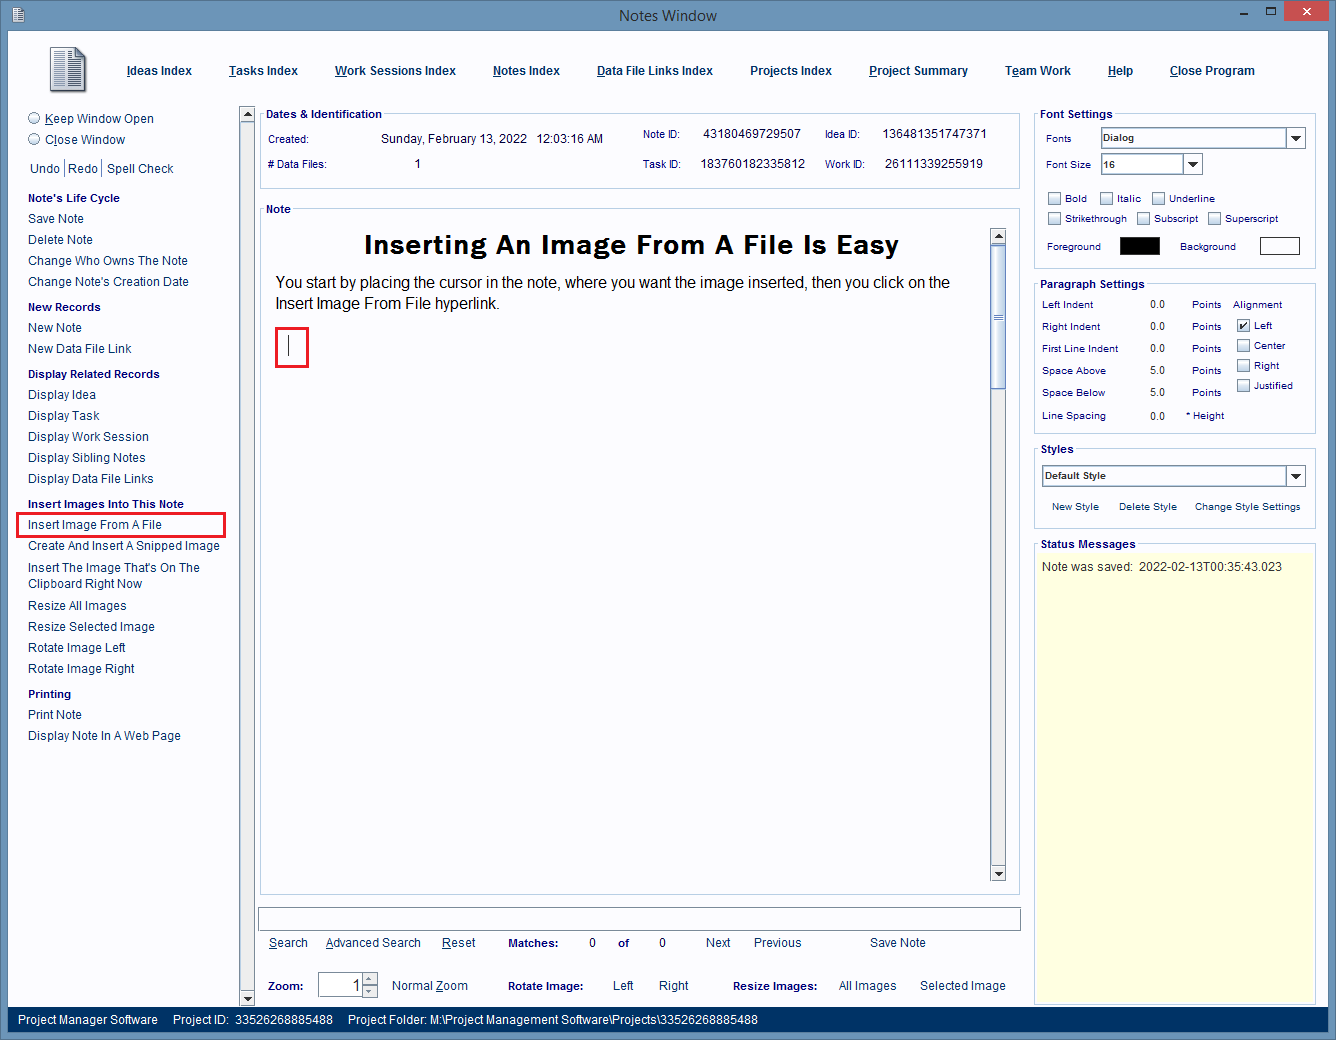1336x1040 pixels.
Task: Click the document icon in top-left toolbar
Action: [68, 70]
